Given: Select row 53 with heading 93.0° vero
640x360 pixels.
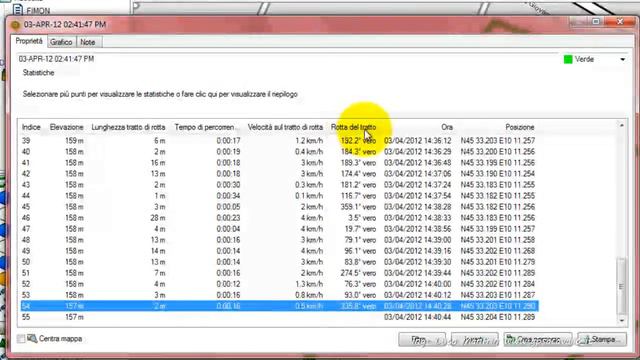Looking at the screenshot, I should pos(280,295).
